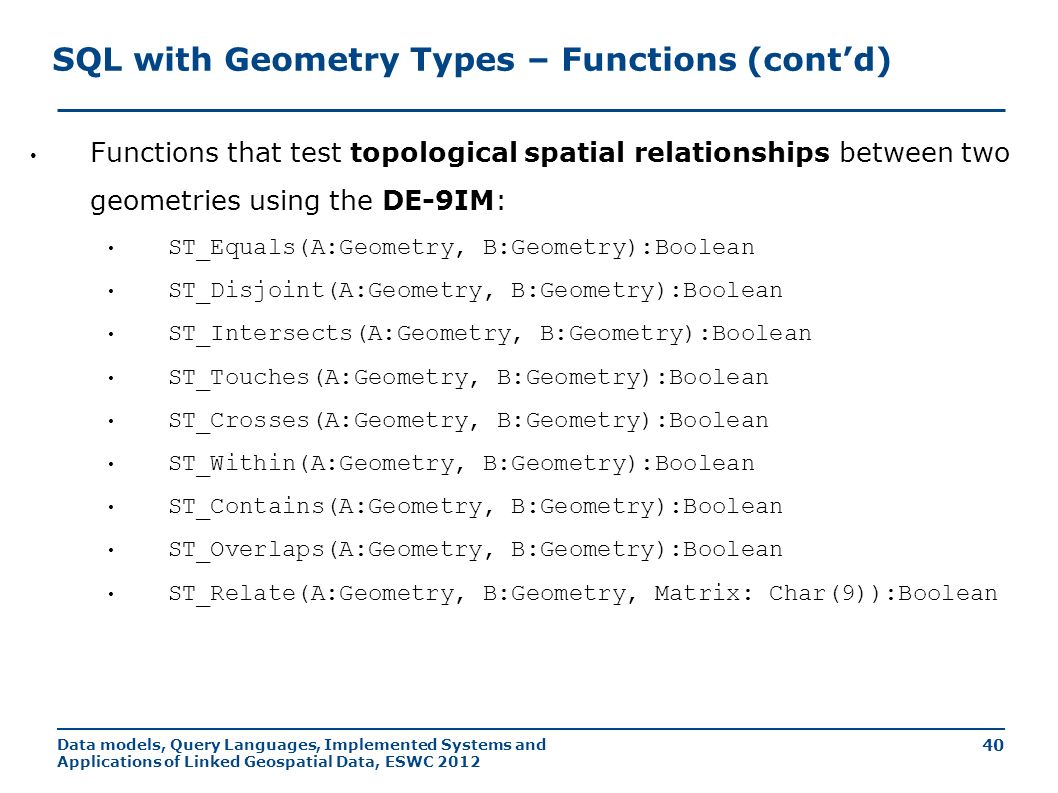1058x793 pixels.
Task: Click slide number 40 in footer
Action: coord(993,745)
